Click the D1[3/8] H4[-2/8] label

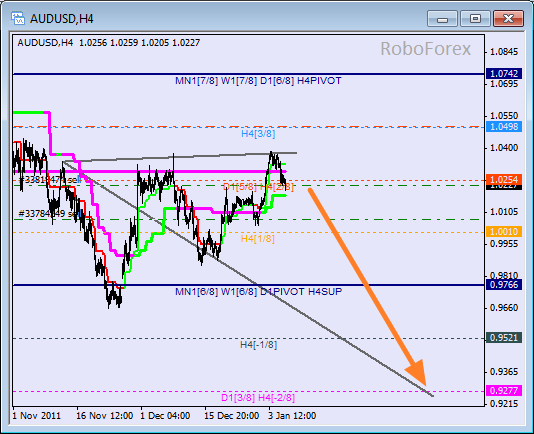[258, 398]
